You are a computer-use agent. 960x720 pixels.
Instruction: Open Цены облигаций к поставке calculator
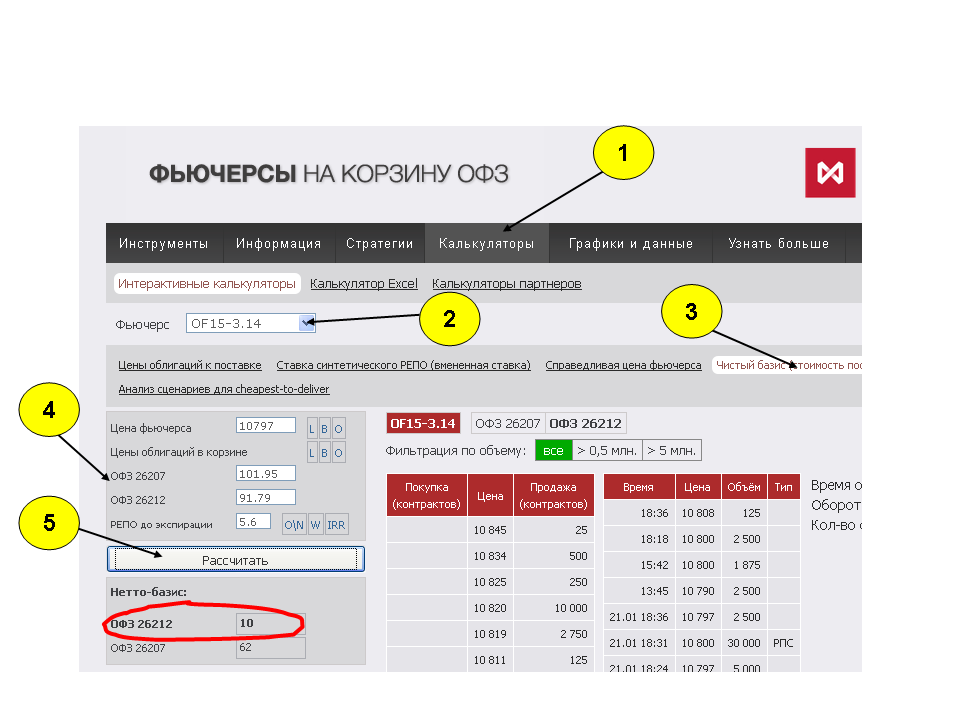(190, 365)
